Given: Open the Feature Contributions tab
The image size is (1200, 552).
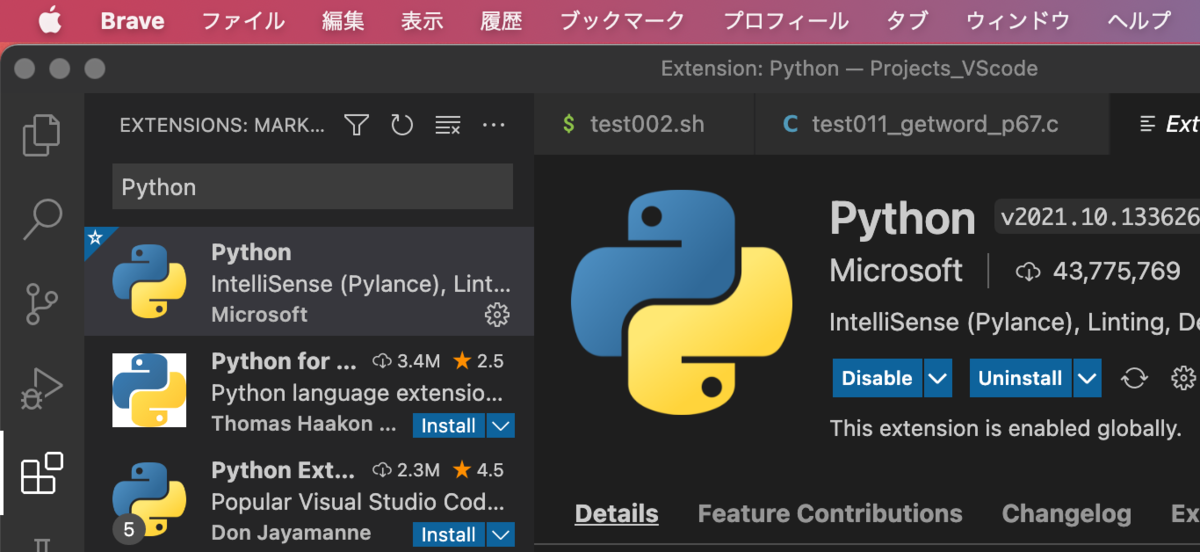Looking at the screenshot, I should (x=829, y=514).
